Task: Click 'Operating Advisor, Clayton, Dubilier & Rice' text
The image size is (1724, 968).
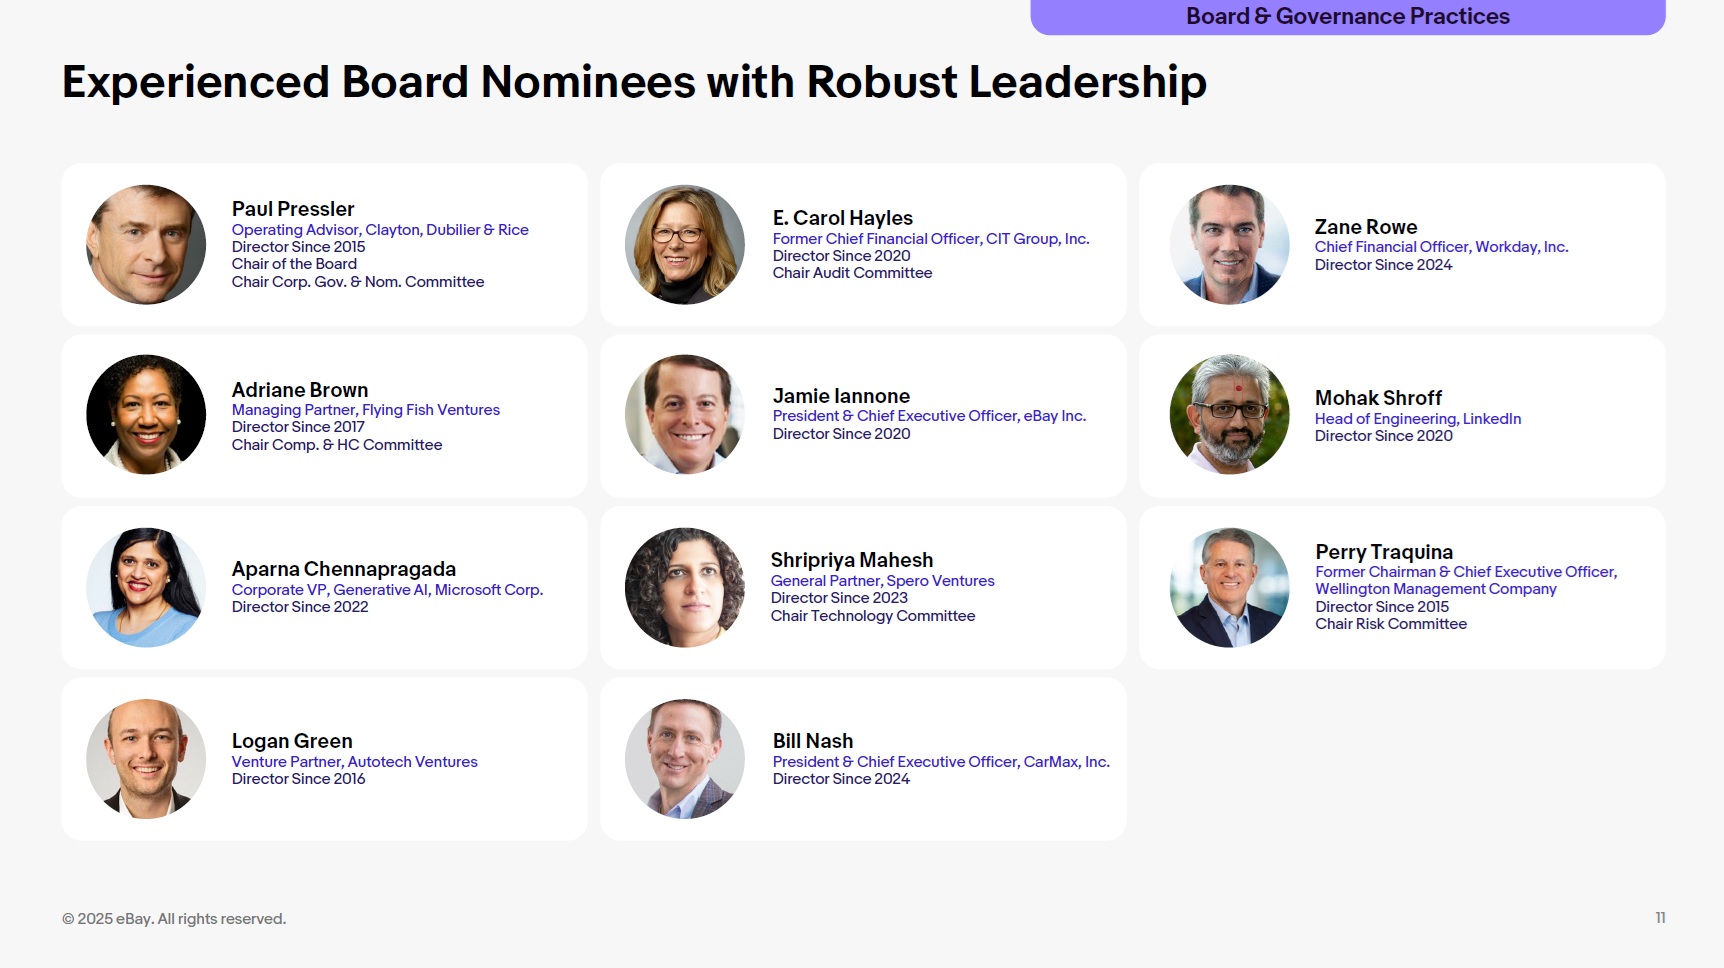Action: click(380, 230)
